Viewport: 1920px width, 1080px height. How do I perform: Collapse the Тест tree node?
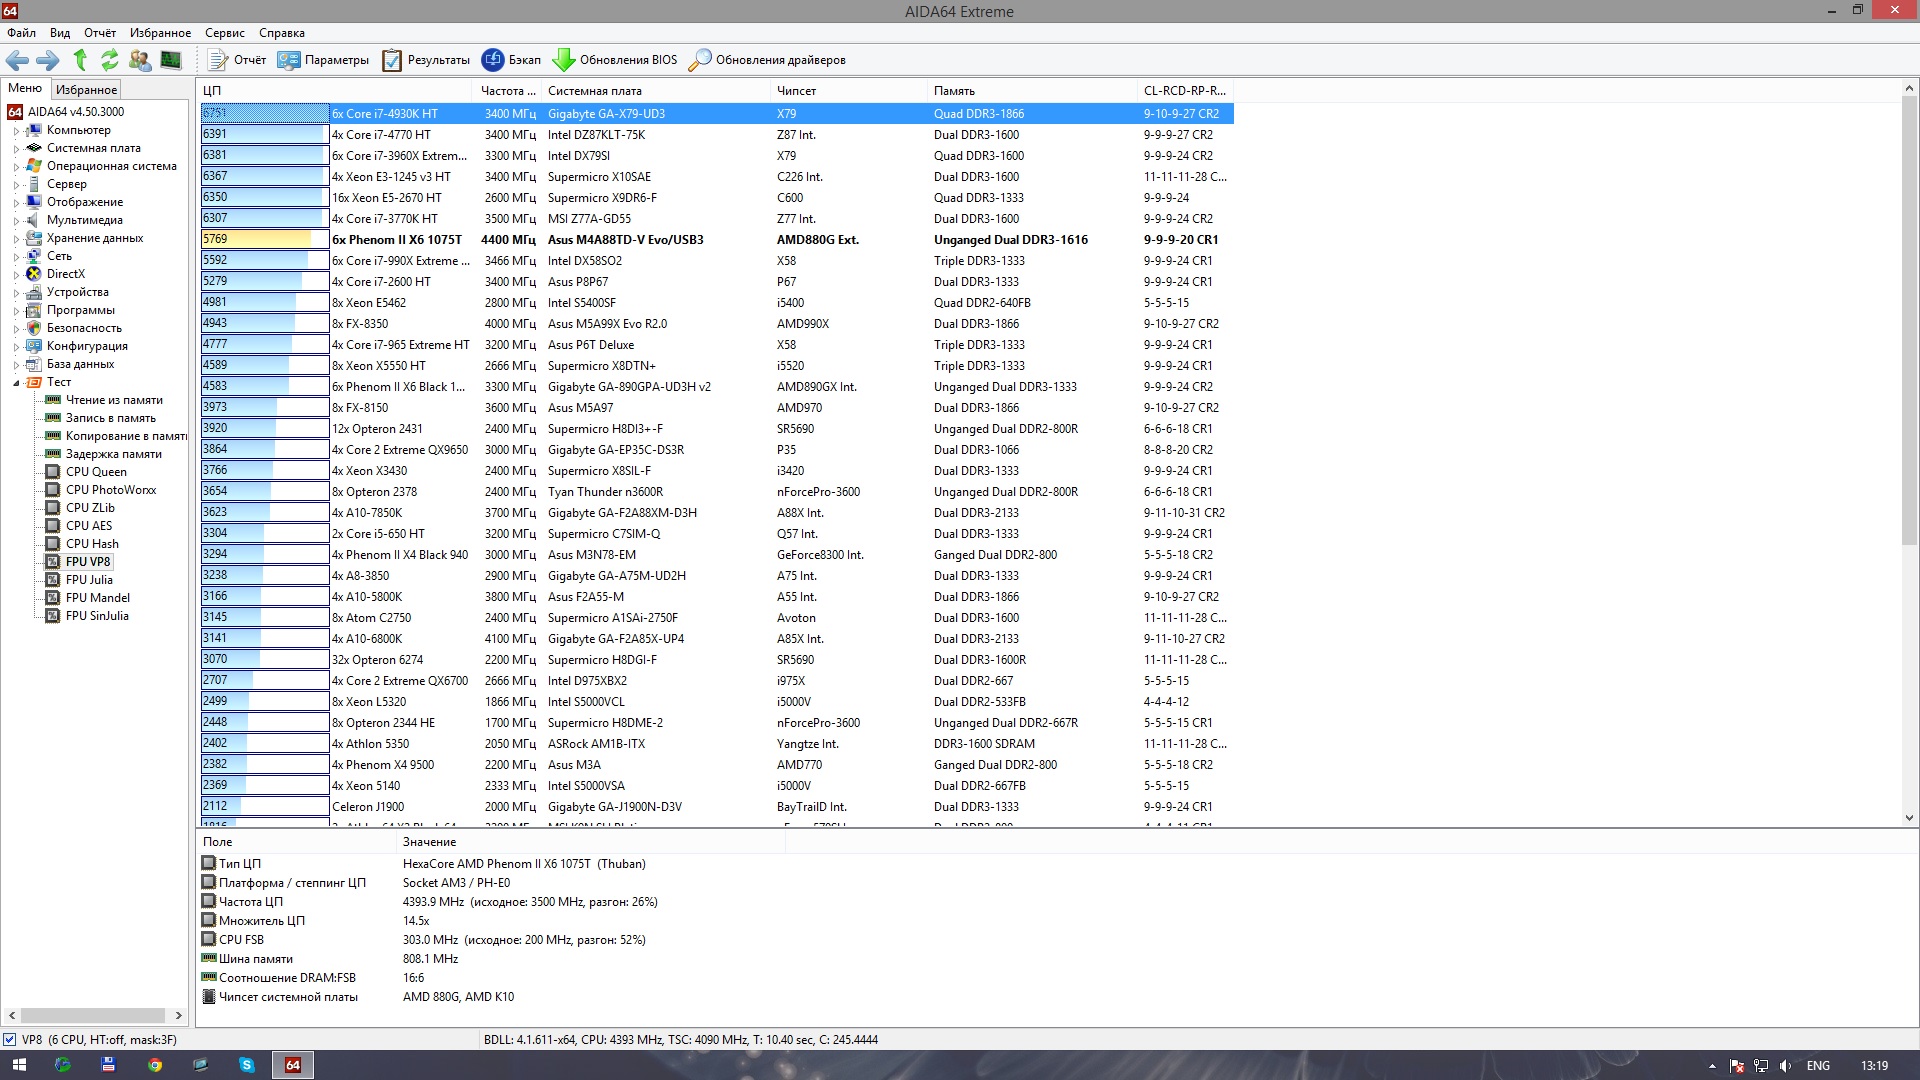(16, 383)
